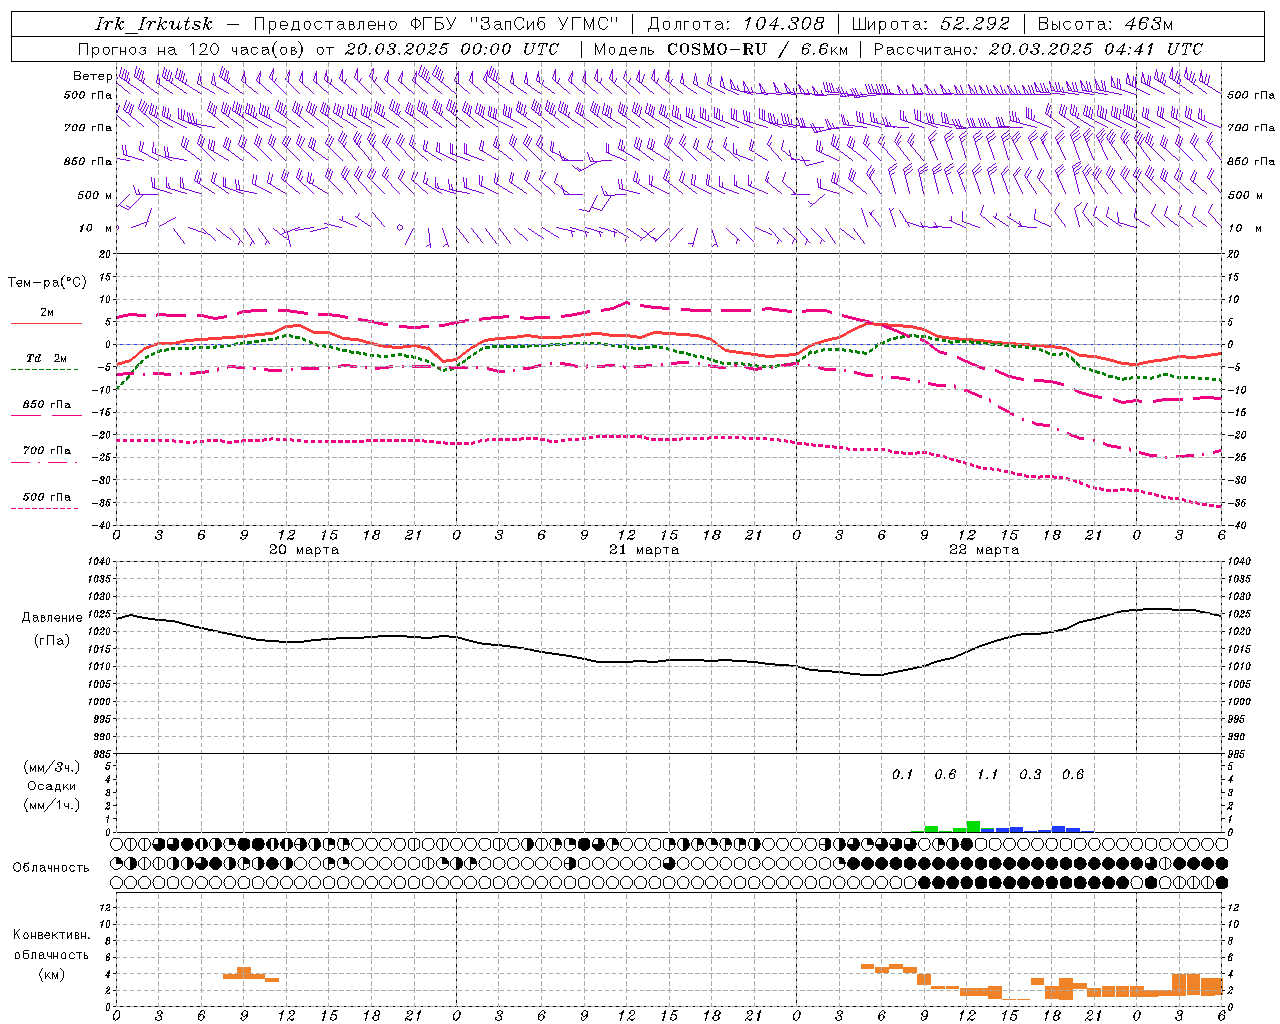Click the (мм/3ч.) unit label
The image size is (1280, 1024).
(x=52, y=768)
